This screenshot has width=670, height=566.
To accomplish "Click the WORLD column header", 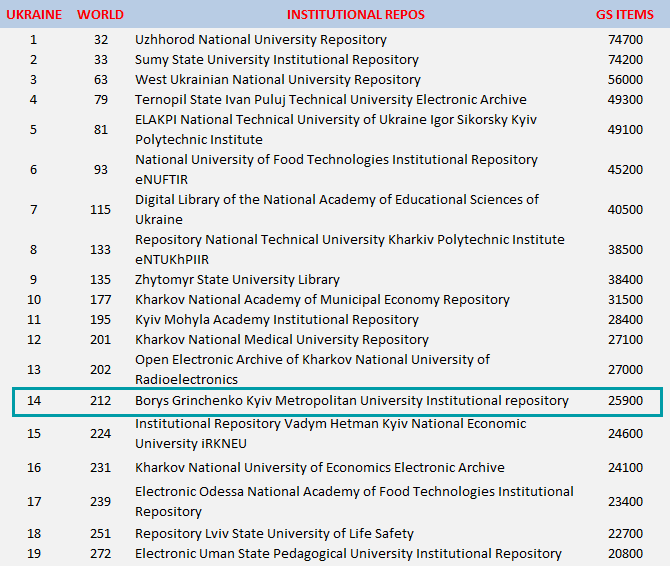I will tap(100, 15).
